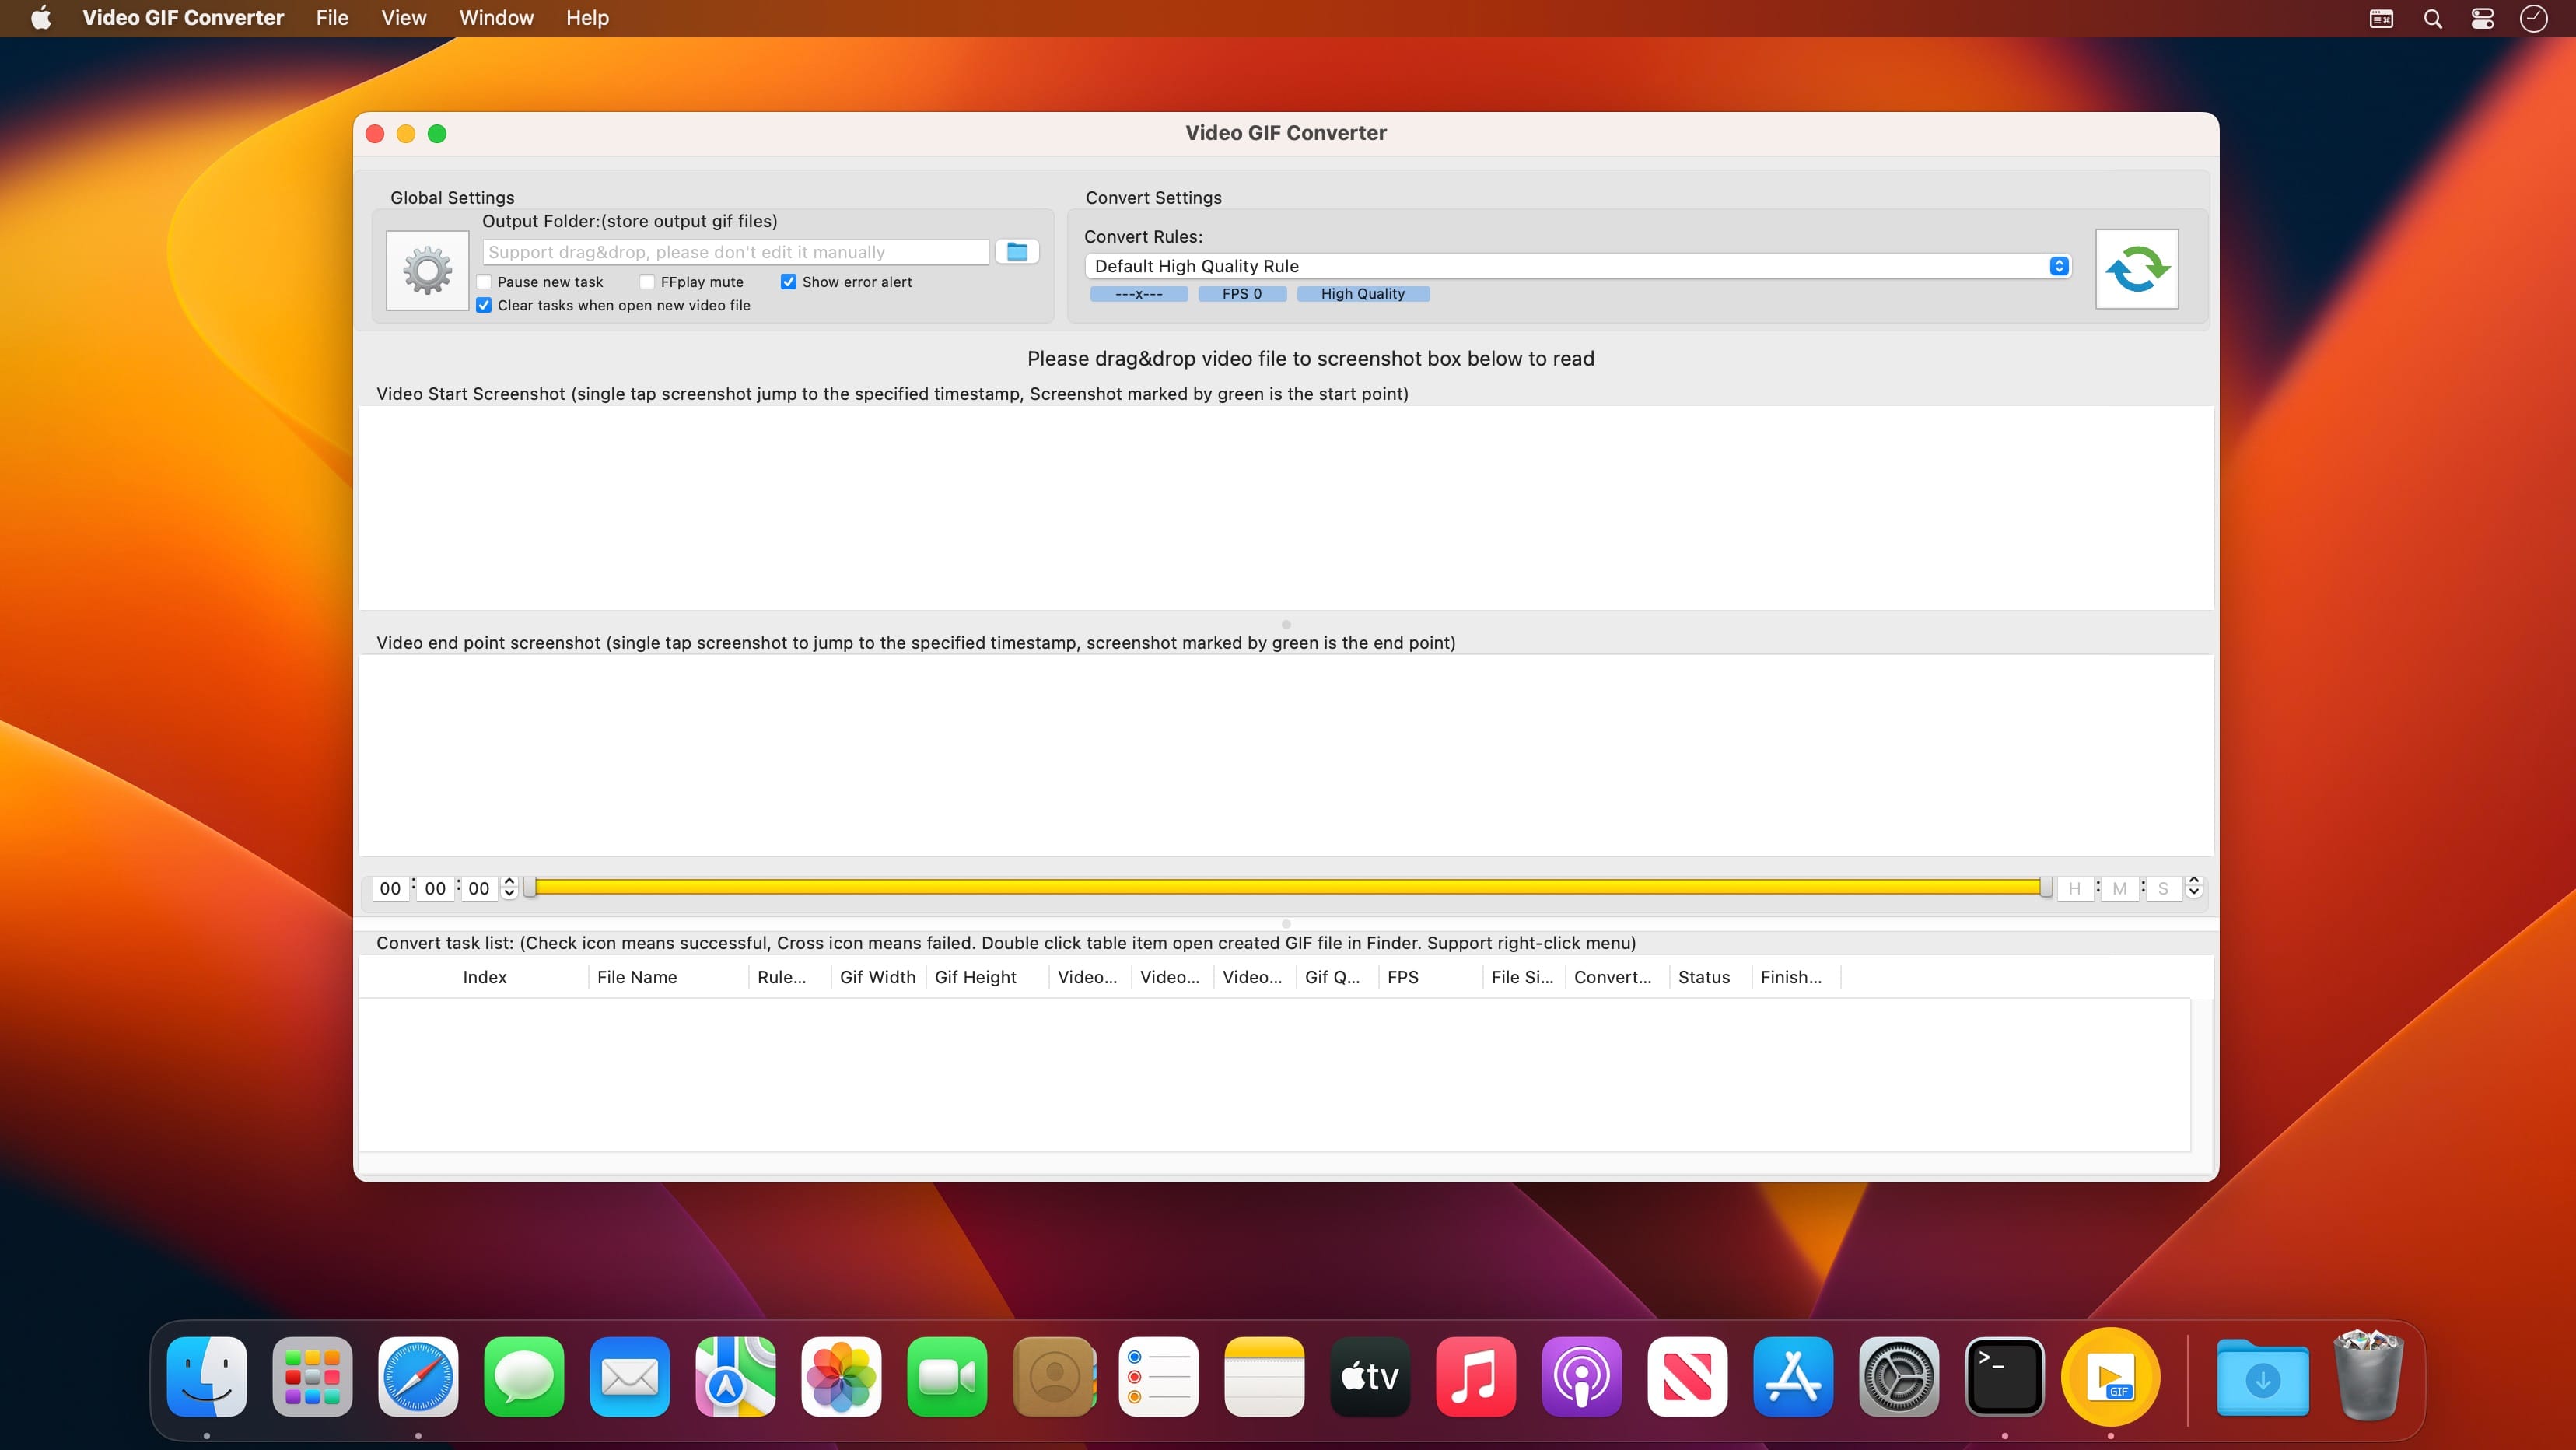Image resolution: width=2576 pixels, height=1450 pixels.
Task: Browse output folder with blue folder icon
Action: pos(1017,252)
